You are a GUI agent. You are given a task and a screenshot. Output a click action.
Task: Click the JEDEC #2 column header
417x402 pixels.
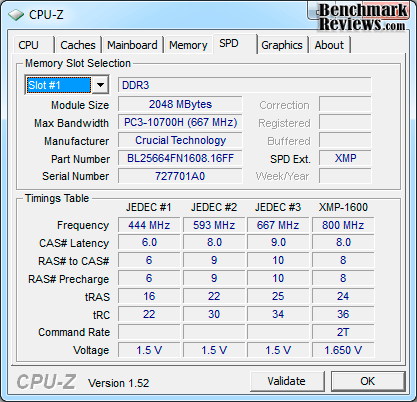point(214,207)
